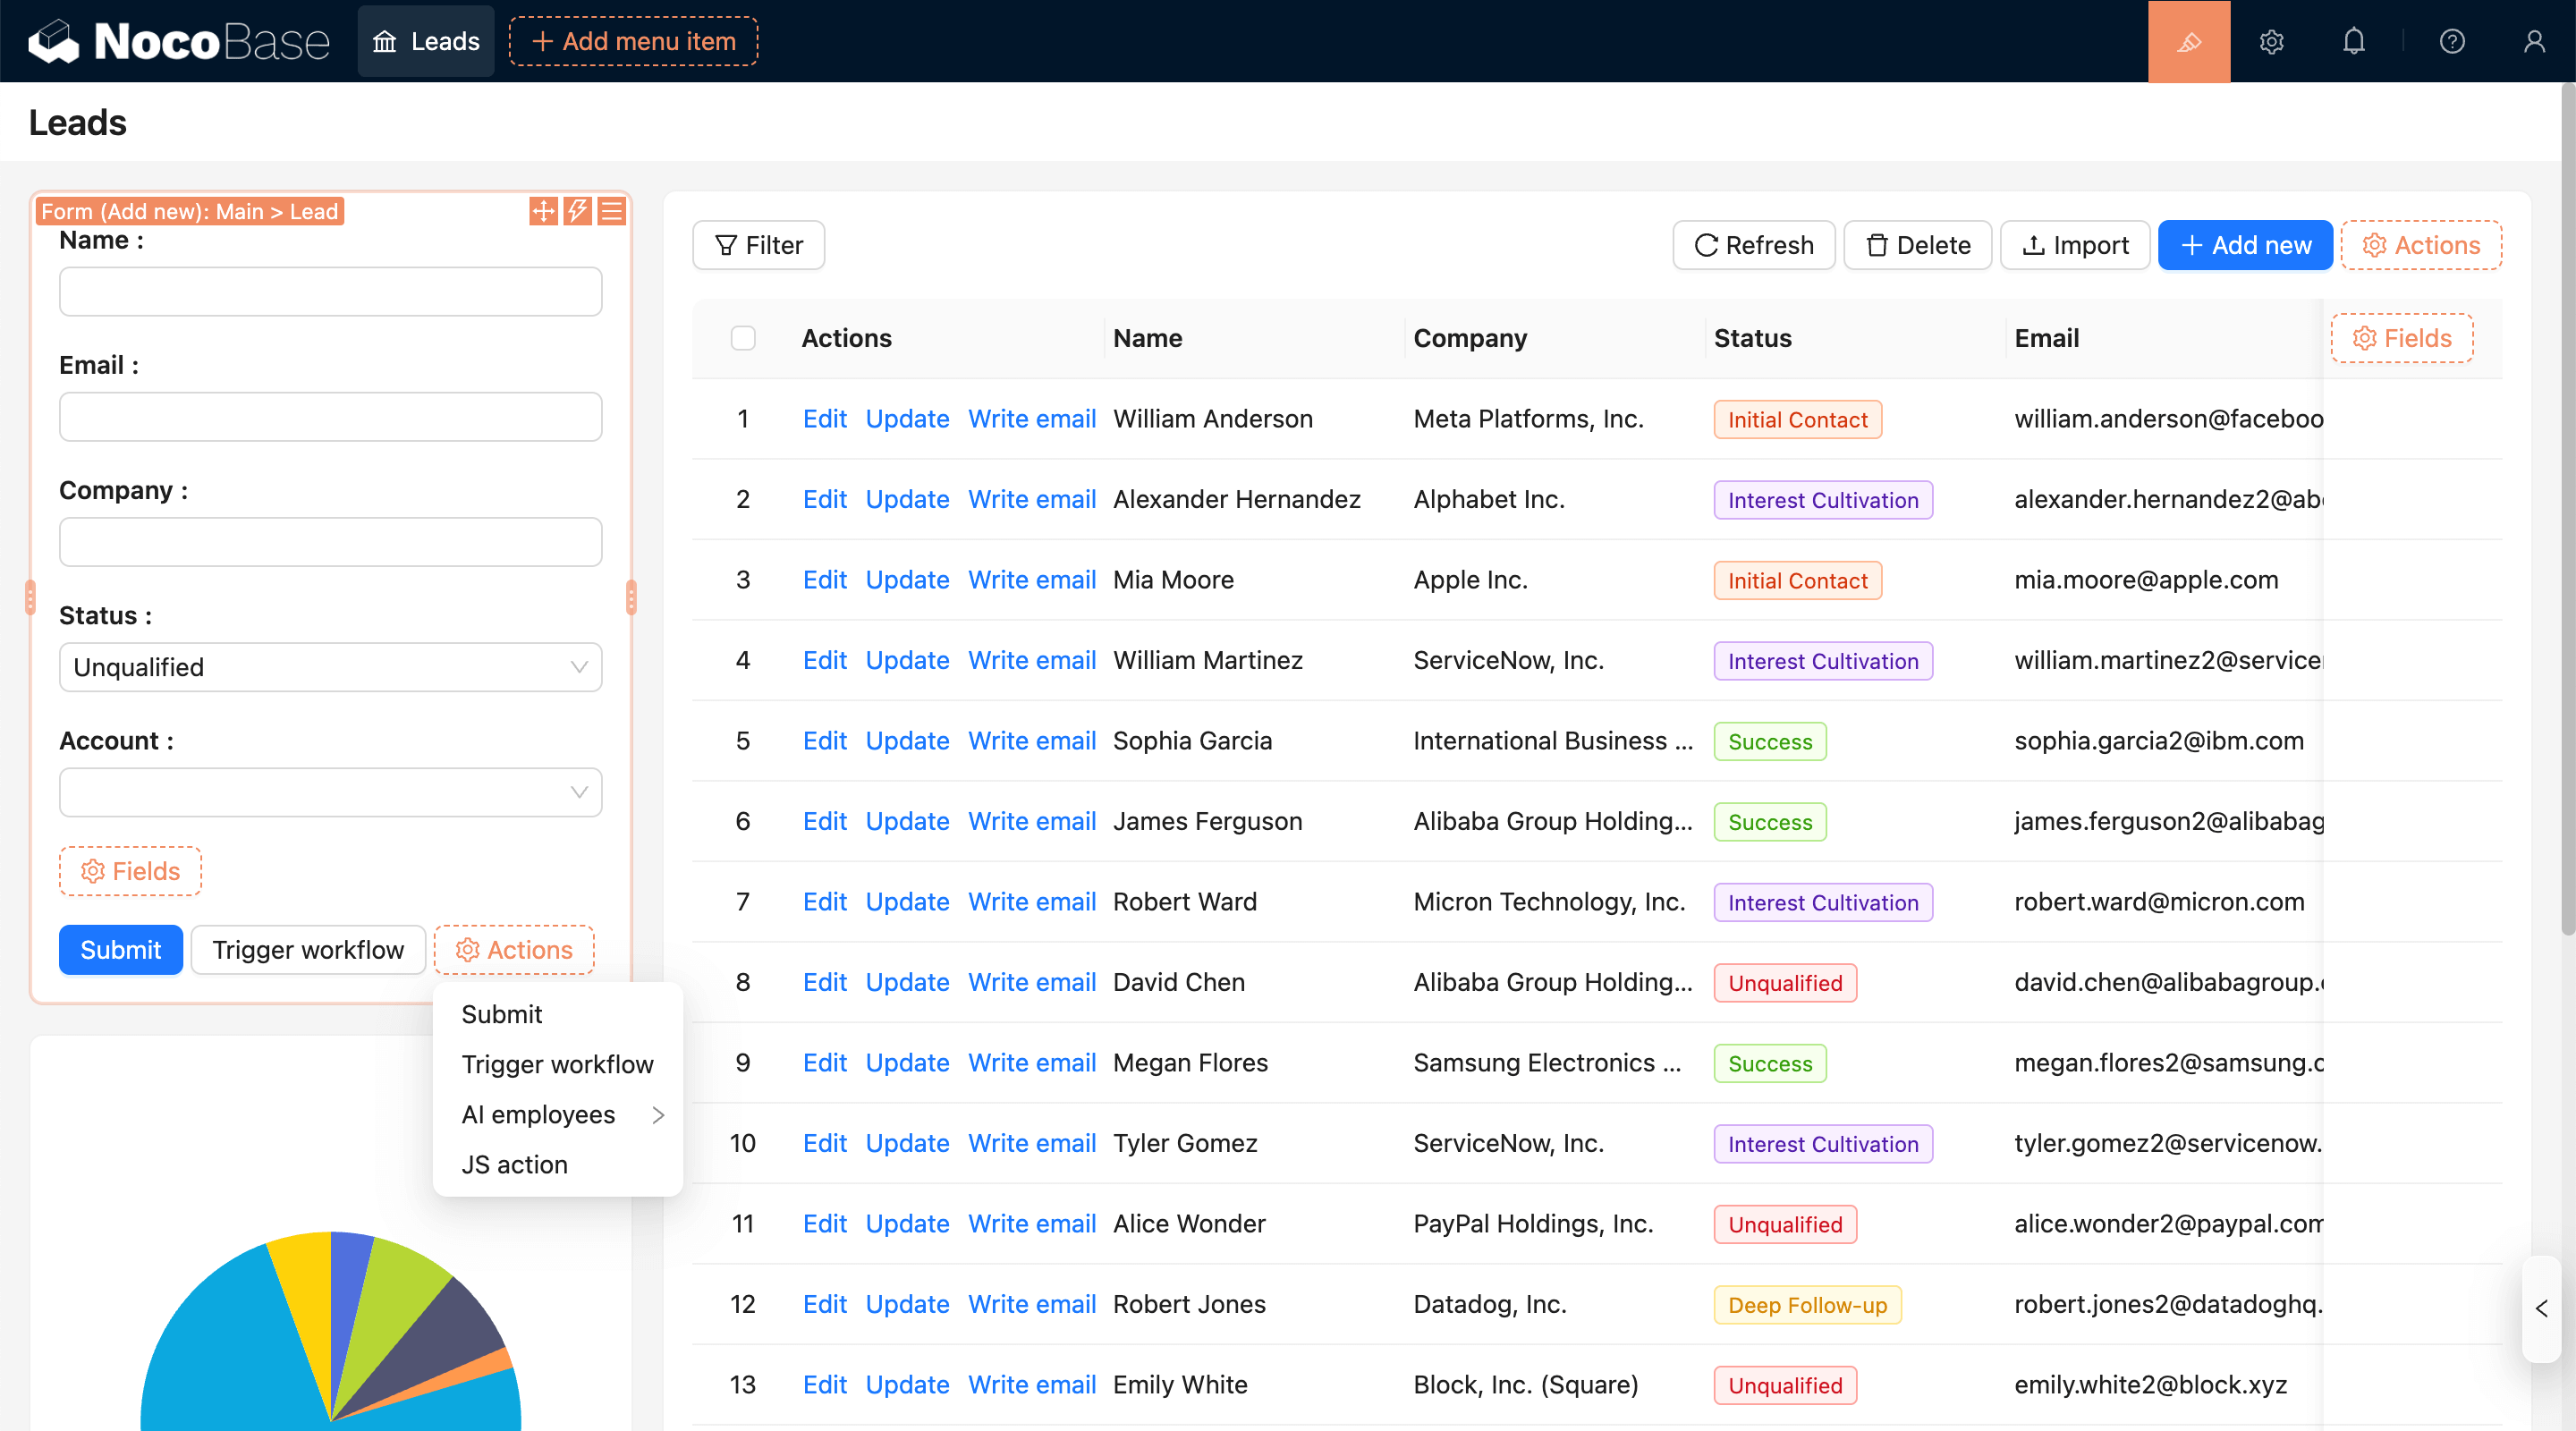Click into the Name input field
Image resolution: width=2576 pixels, height=1431 pixels.
330,292
